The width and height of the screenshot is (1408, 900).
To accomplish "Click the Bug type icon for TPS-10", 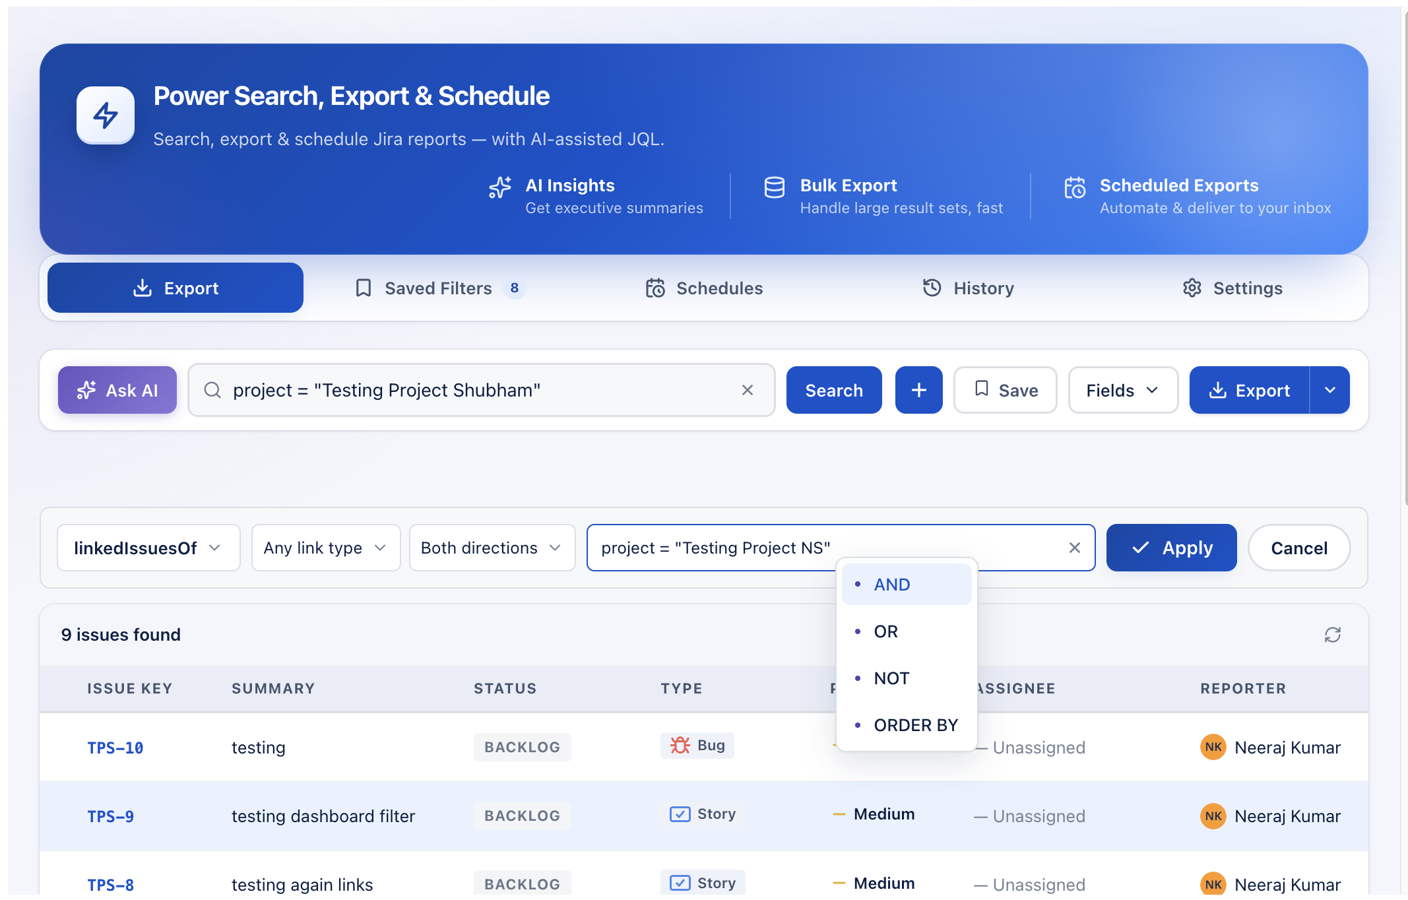I will [680, 745].
